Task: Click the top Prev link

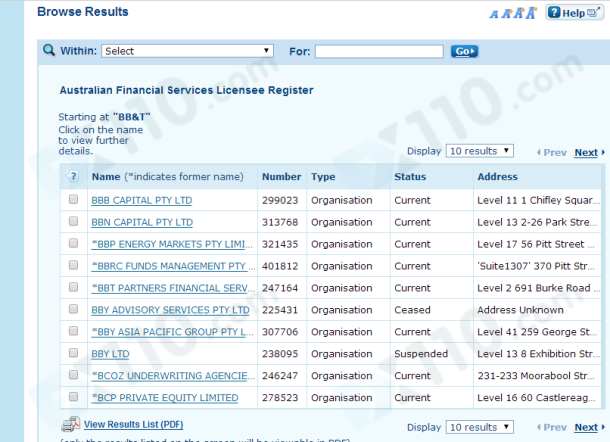Action: coord(555,153)
